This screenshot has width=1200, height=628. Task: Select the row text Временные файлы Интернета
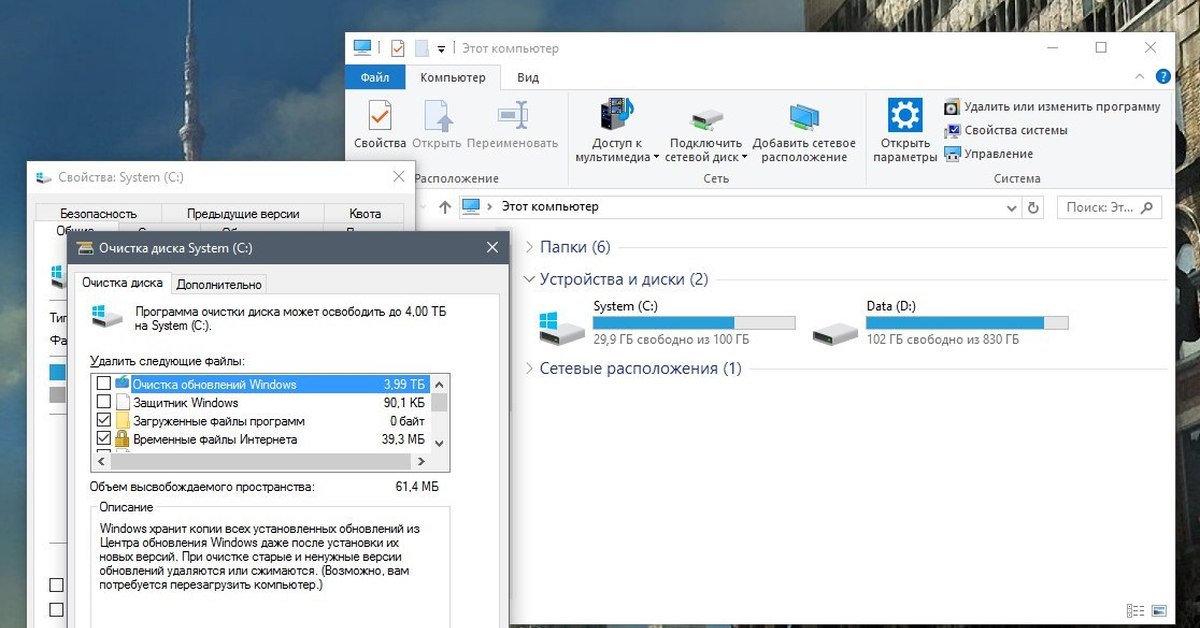click(x=214, y=438)
